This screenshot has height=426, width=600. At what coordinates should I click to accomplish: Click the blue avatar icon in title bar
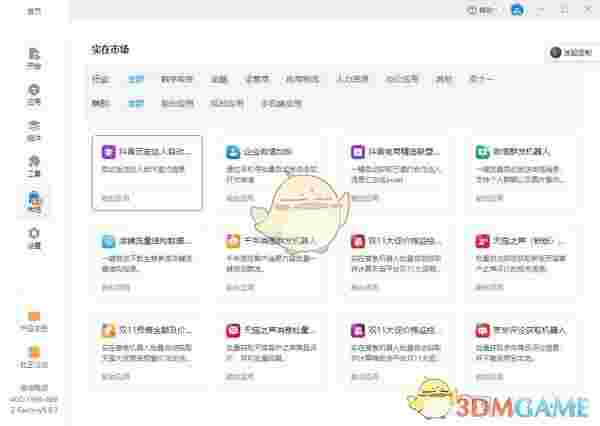[517, 10]
